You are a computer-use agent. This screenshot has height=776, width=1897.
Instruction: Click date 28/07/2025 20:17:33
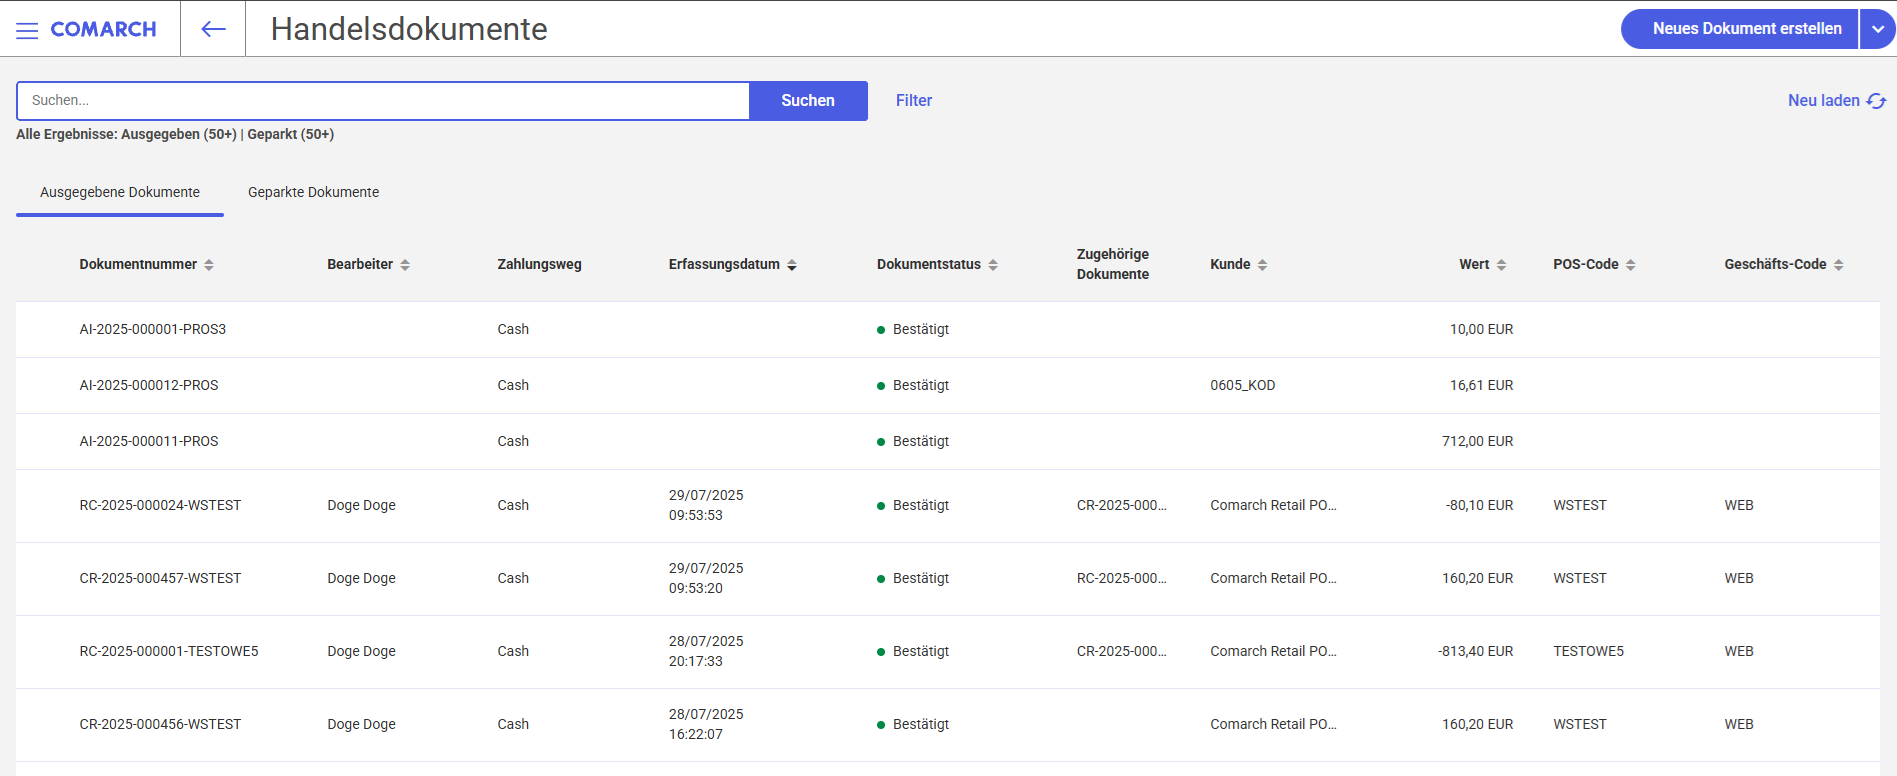coord(706,651)
